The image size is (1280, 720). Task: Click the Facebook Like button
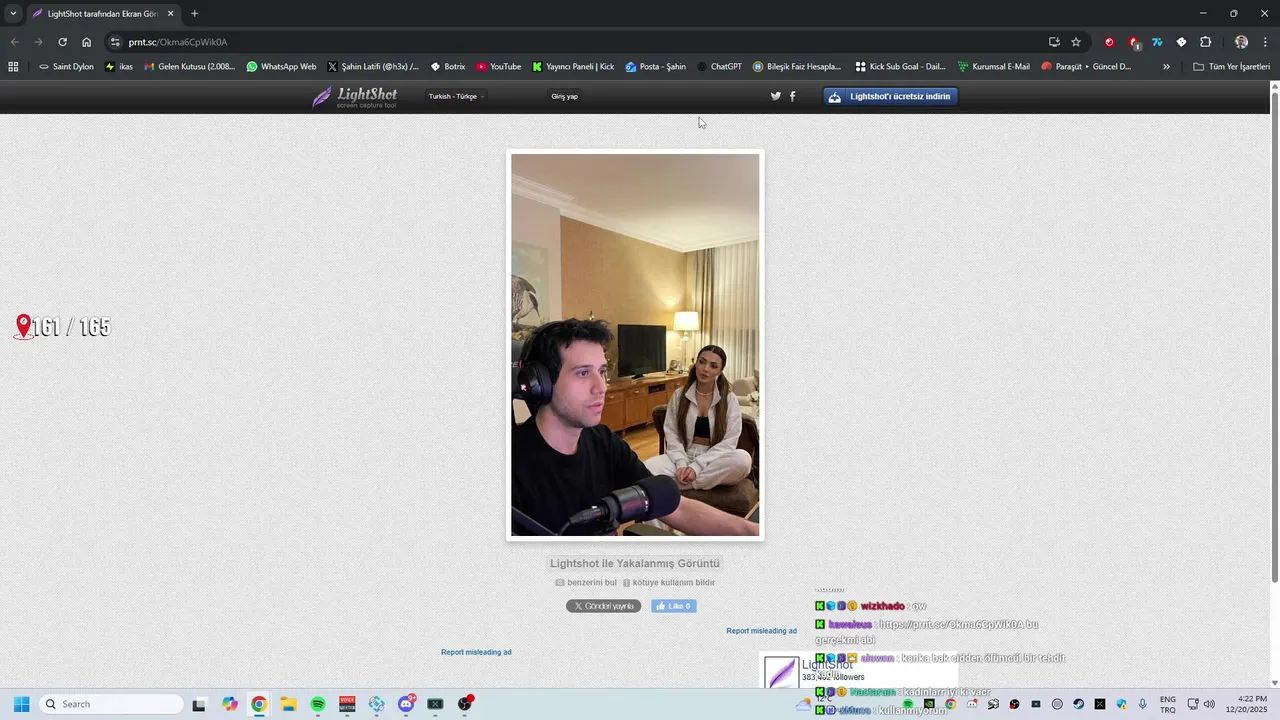tap(674, 606)
